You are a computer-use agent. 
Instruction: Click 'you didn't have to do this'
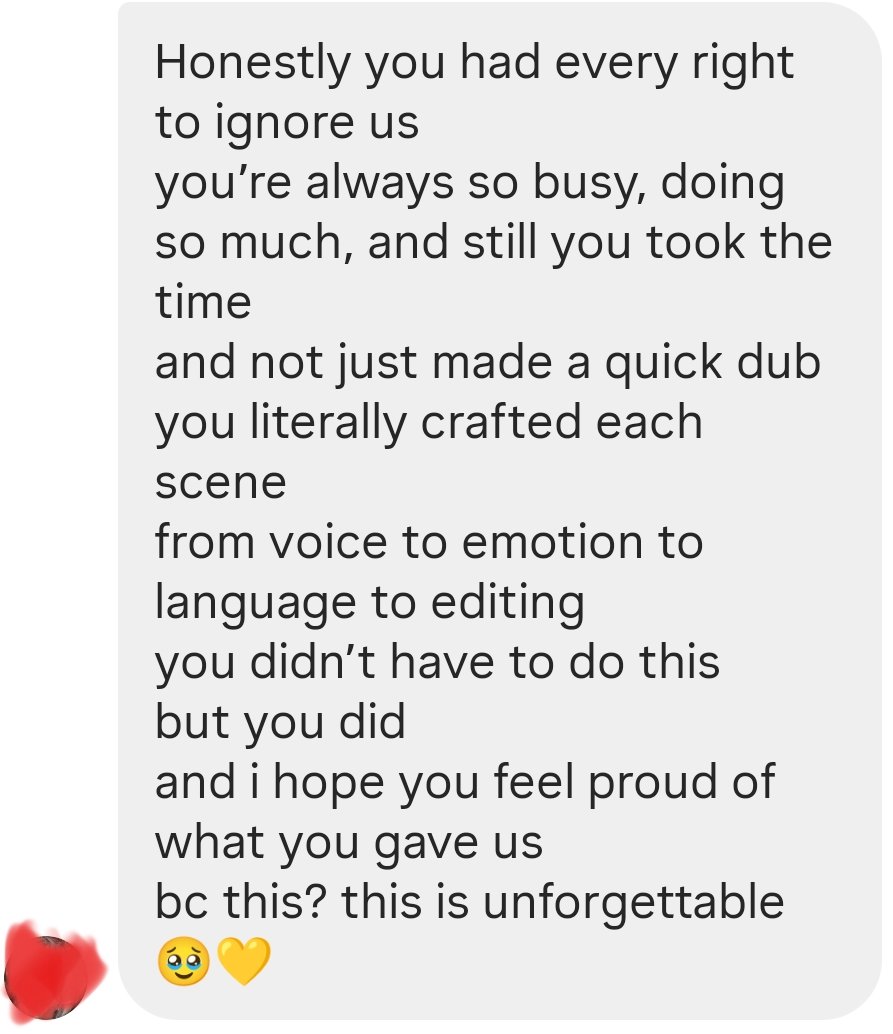437,663
